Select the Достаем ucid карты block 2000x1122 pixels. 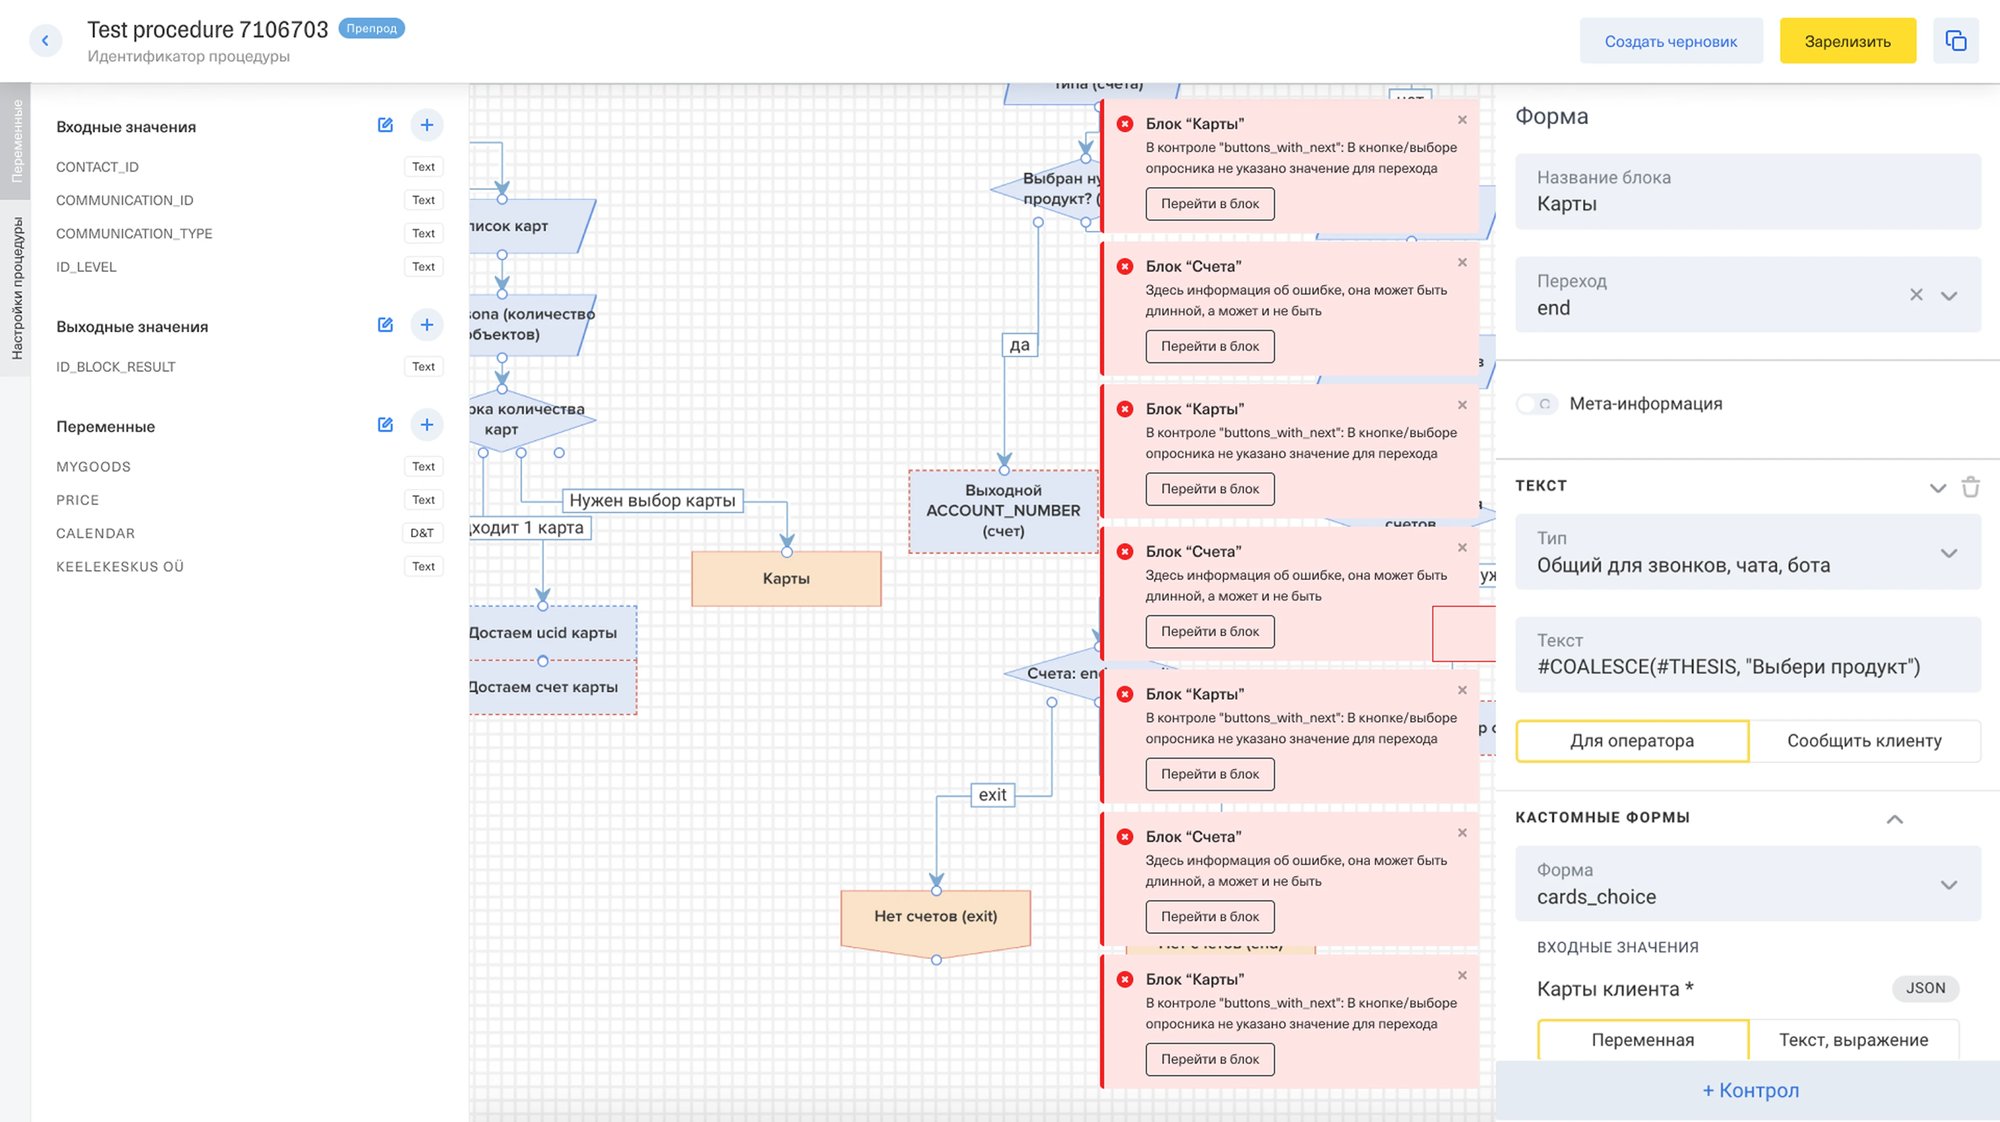(x=552, y=633)
